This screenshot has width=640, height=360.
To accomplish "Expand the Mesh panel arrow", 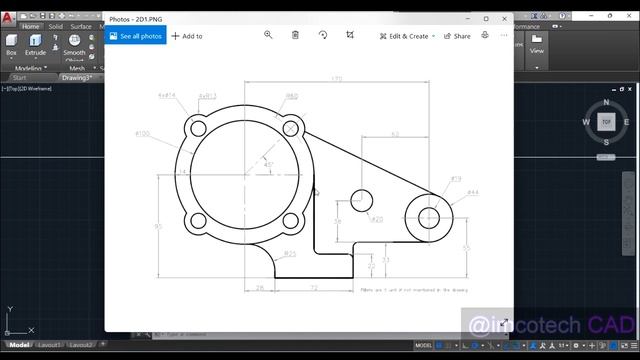I will (95, 68).
